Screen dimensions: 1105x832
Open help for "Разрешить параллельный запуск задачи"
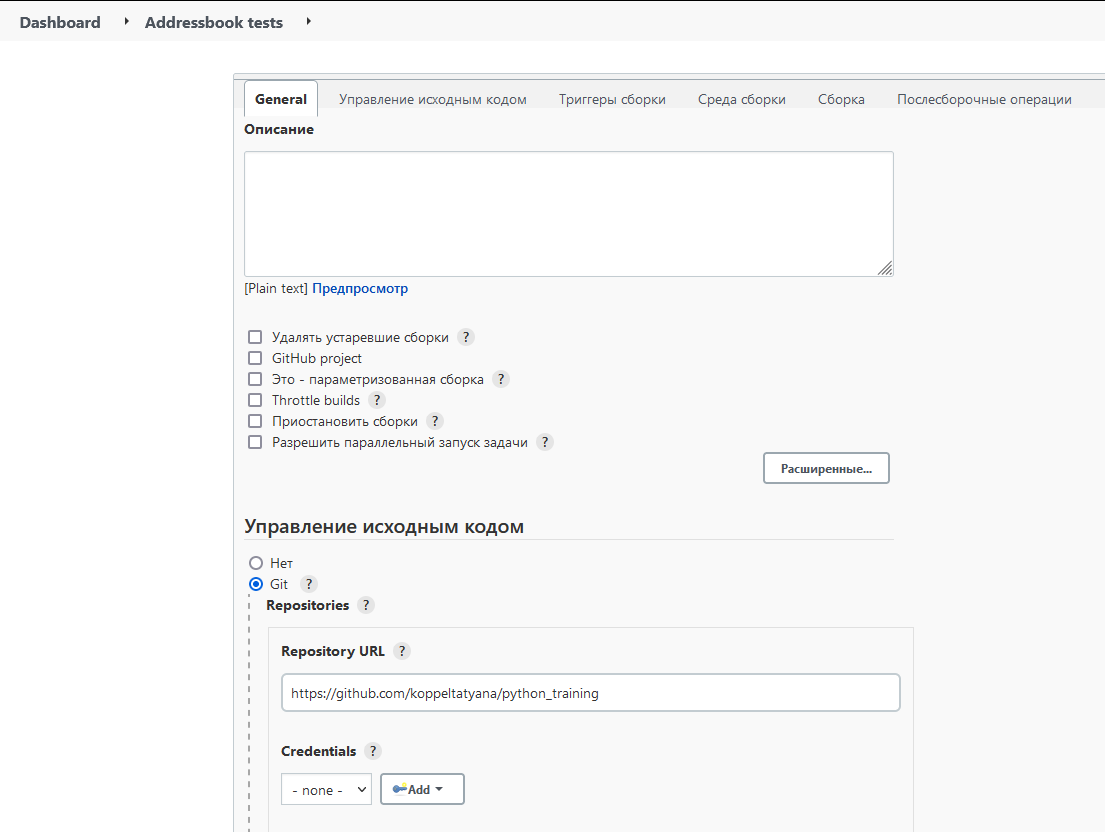[544, 442]
